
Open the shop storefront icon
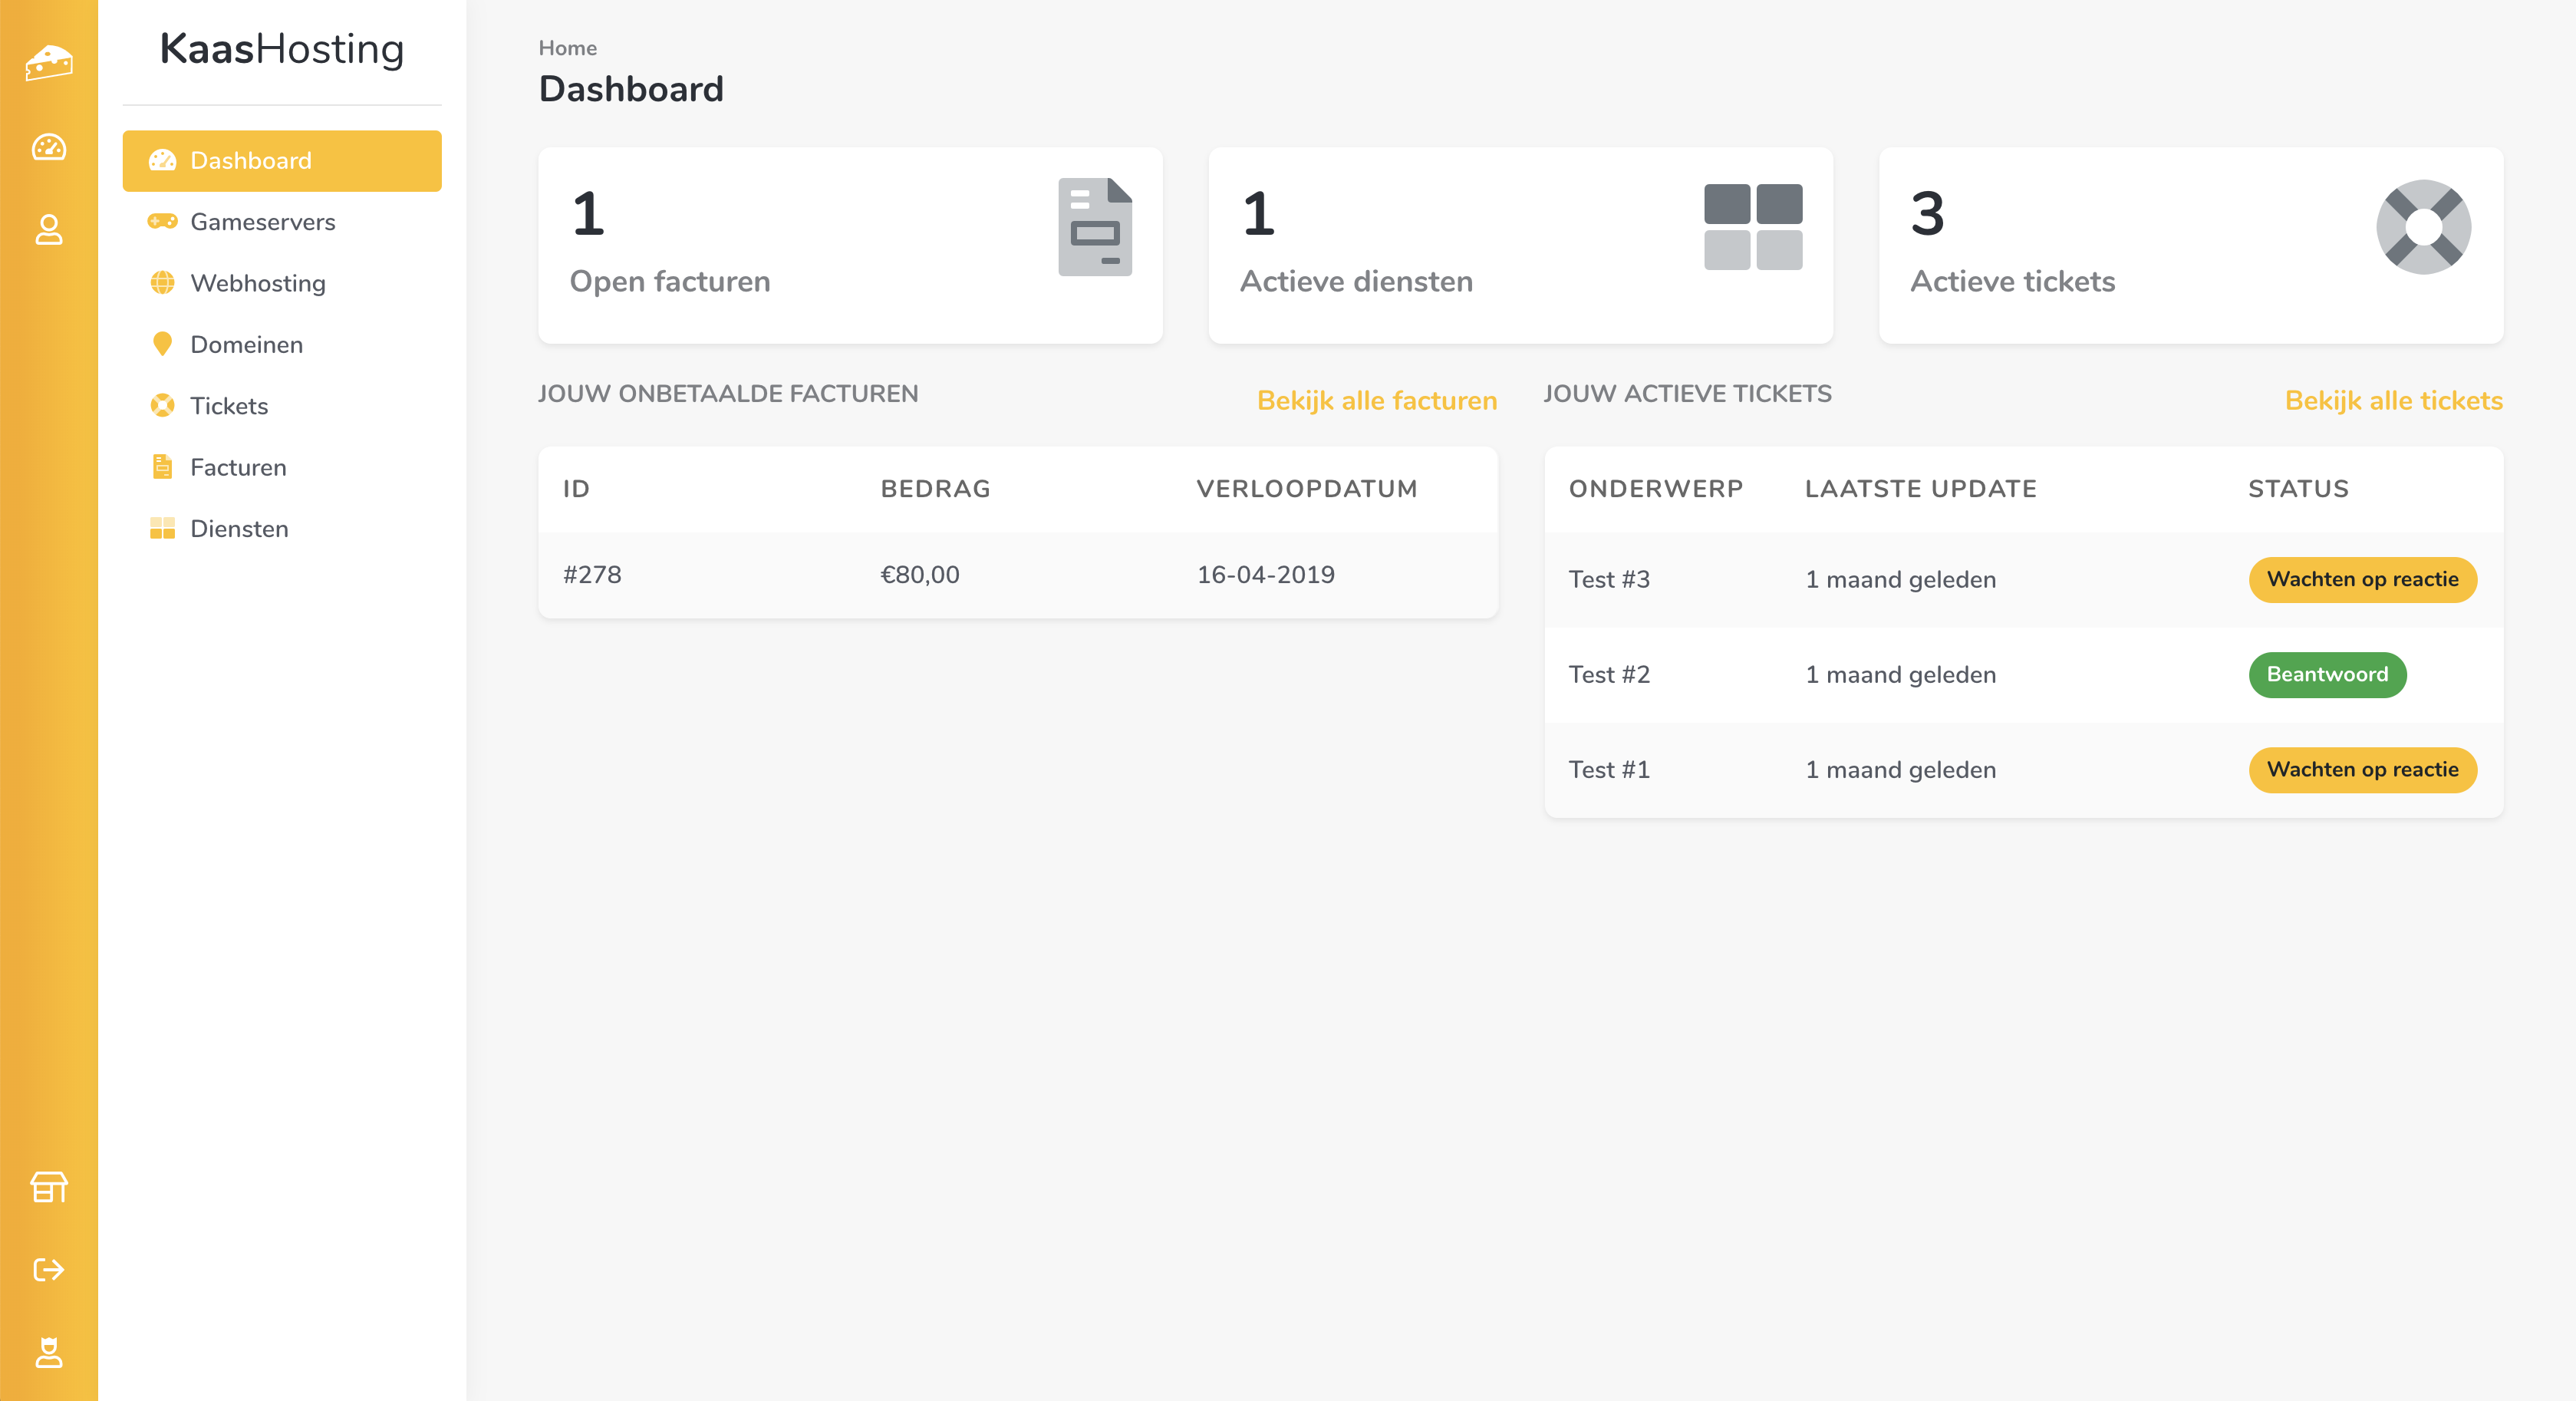click(48, 1187)
